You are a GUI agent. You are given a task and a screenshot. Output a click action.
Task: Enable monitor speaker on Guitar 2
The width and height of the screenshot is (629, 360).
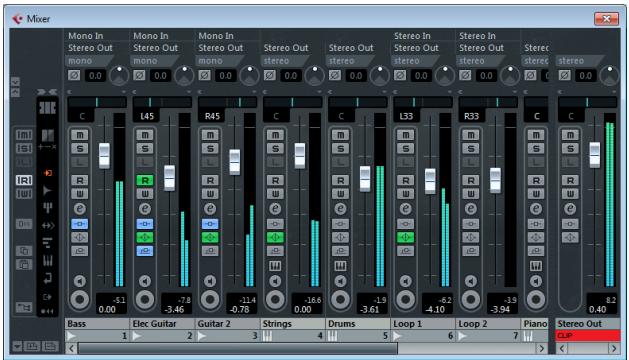tap(210, 281)
